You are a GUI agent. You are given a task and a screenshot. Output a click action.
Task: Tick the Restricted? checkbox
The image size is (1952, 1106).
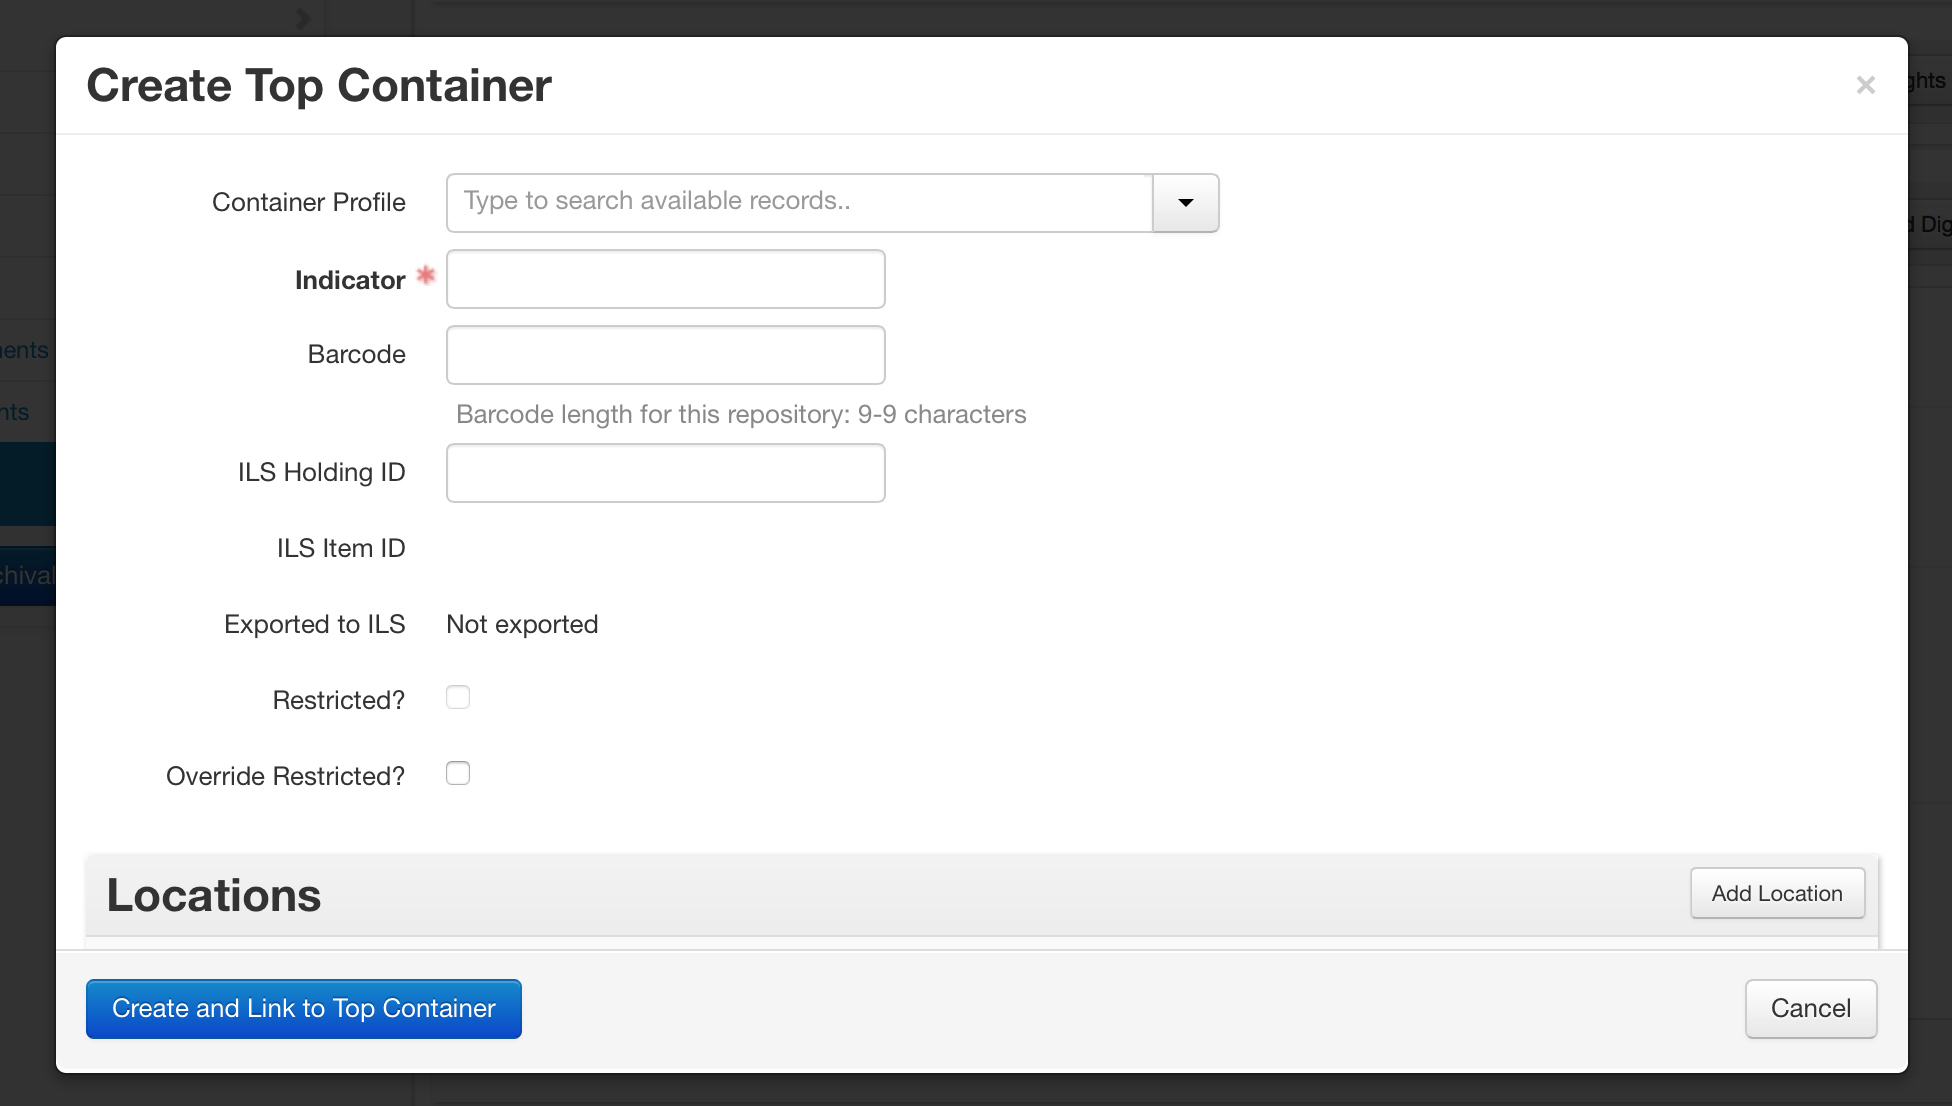pyautogui.click(x=458, y=697)
